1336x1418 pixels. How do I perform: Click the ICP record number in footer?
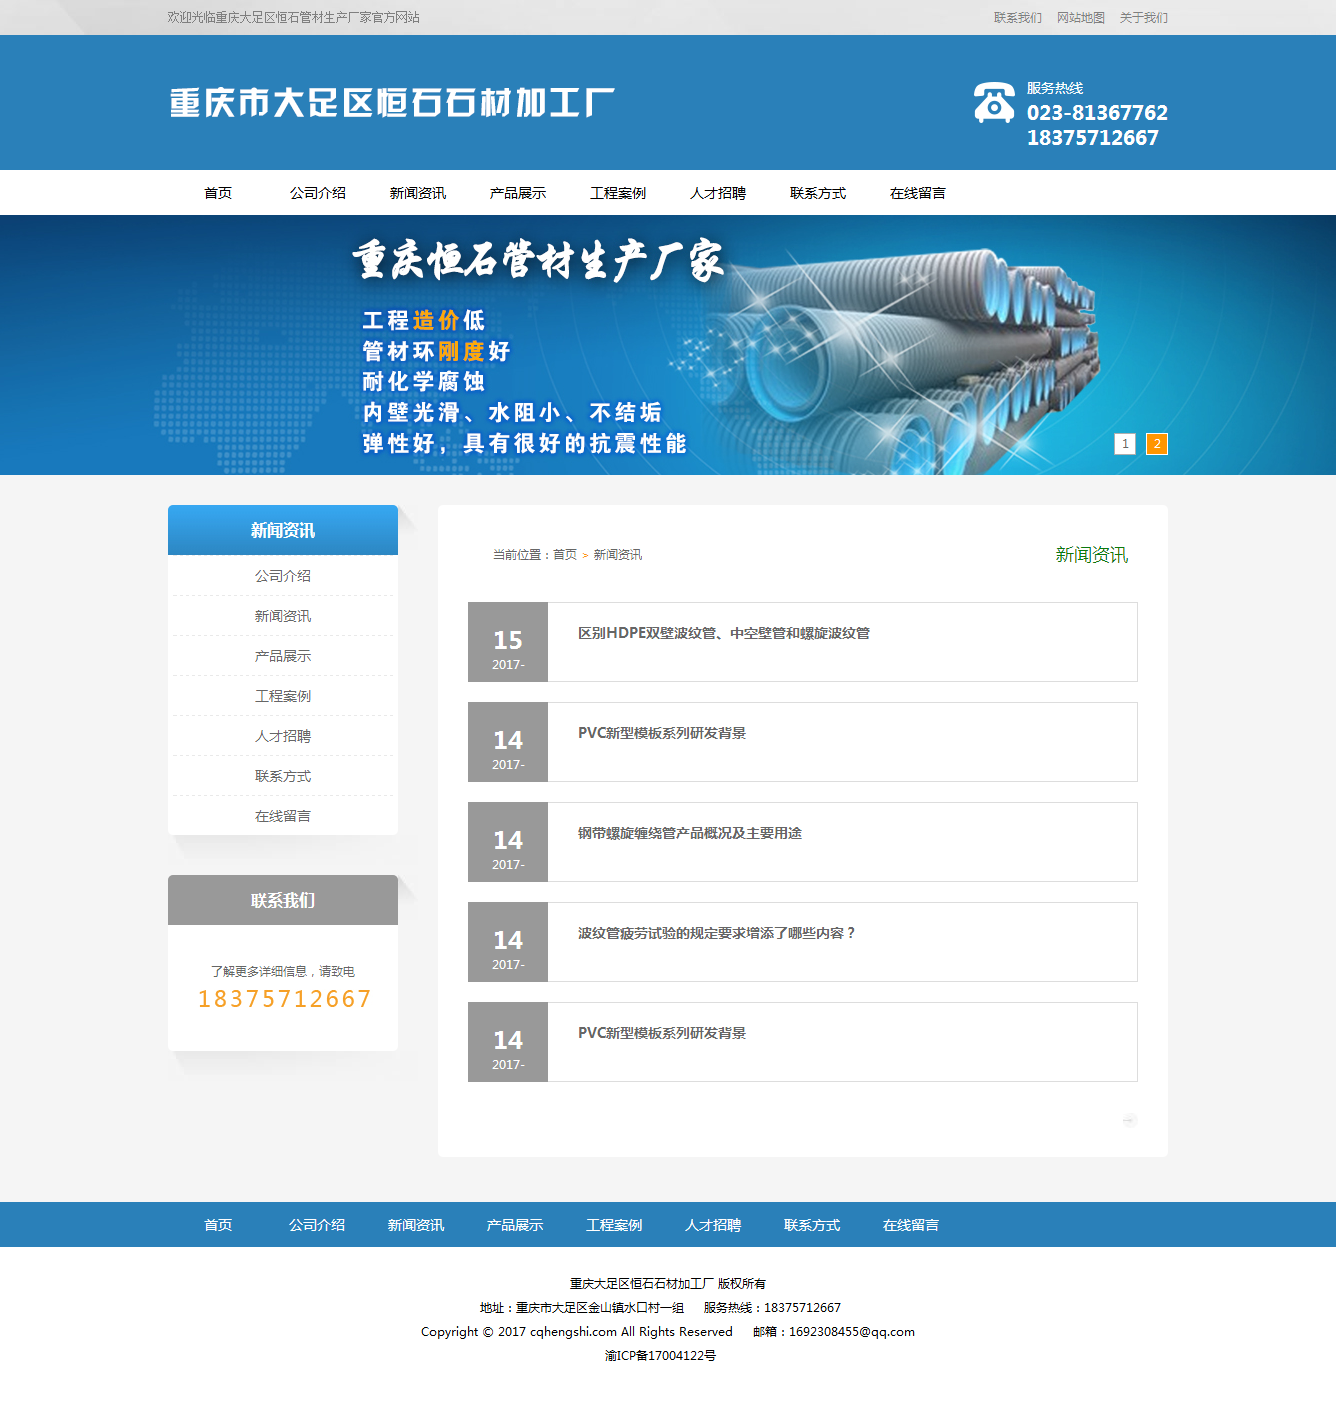coord(660,1356)
